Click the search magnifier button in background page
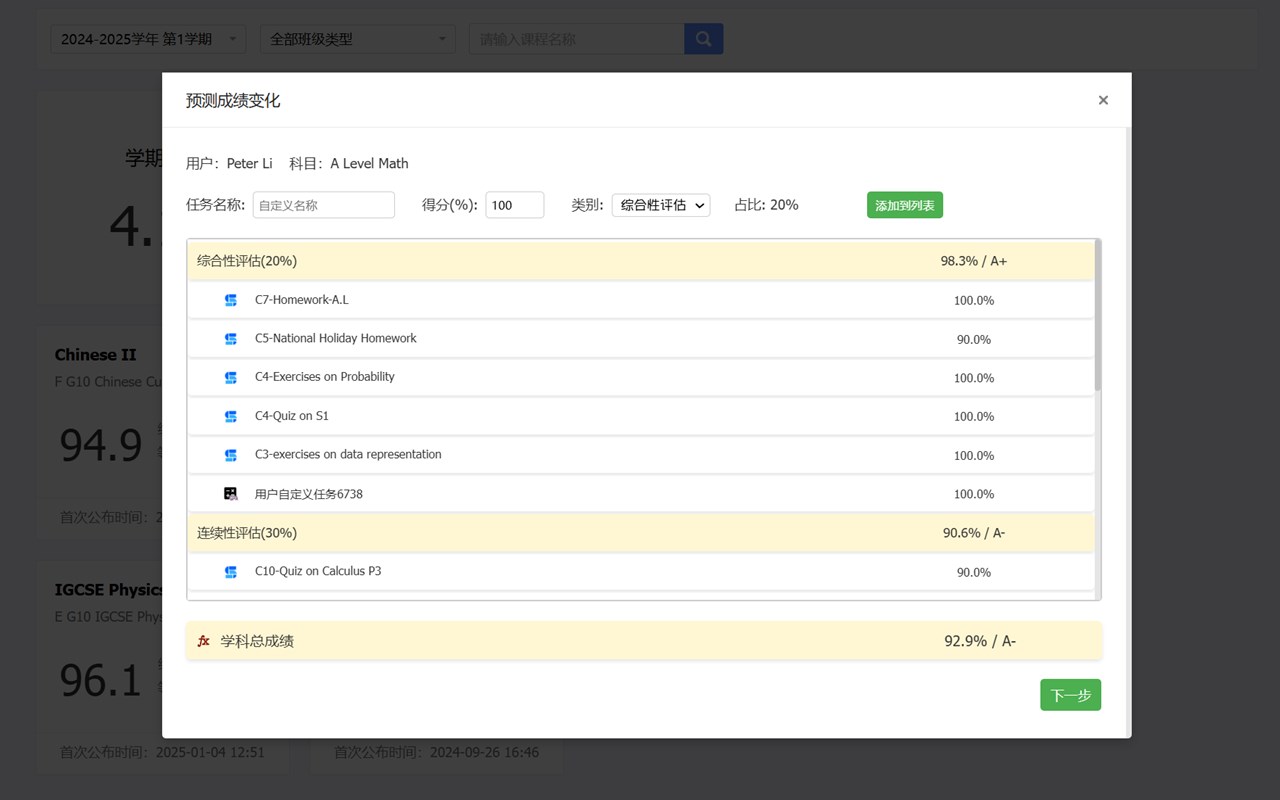Screen dimensions: 1280x800 pyautogui.click(x=703, y=39)
